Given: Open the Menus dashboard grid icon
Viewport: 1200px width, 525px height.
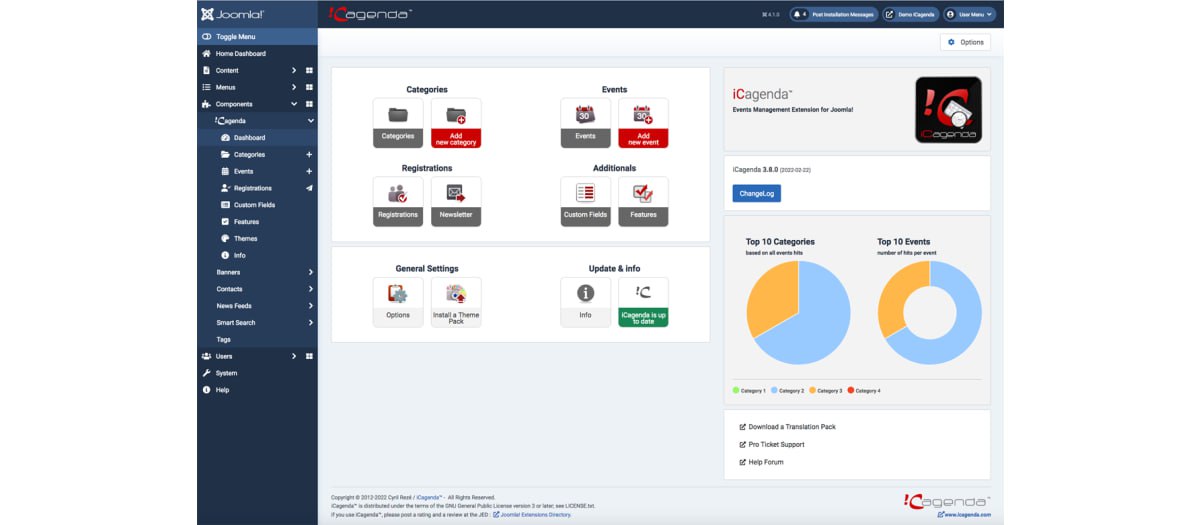Looking at the screenshot, I should 309,88.
